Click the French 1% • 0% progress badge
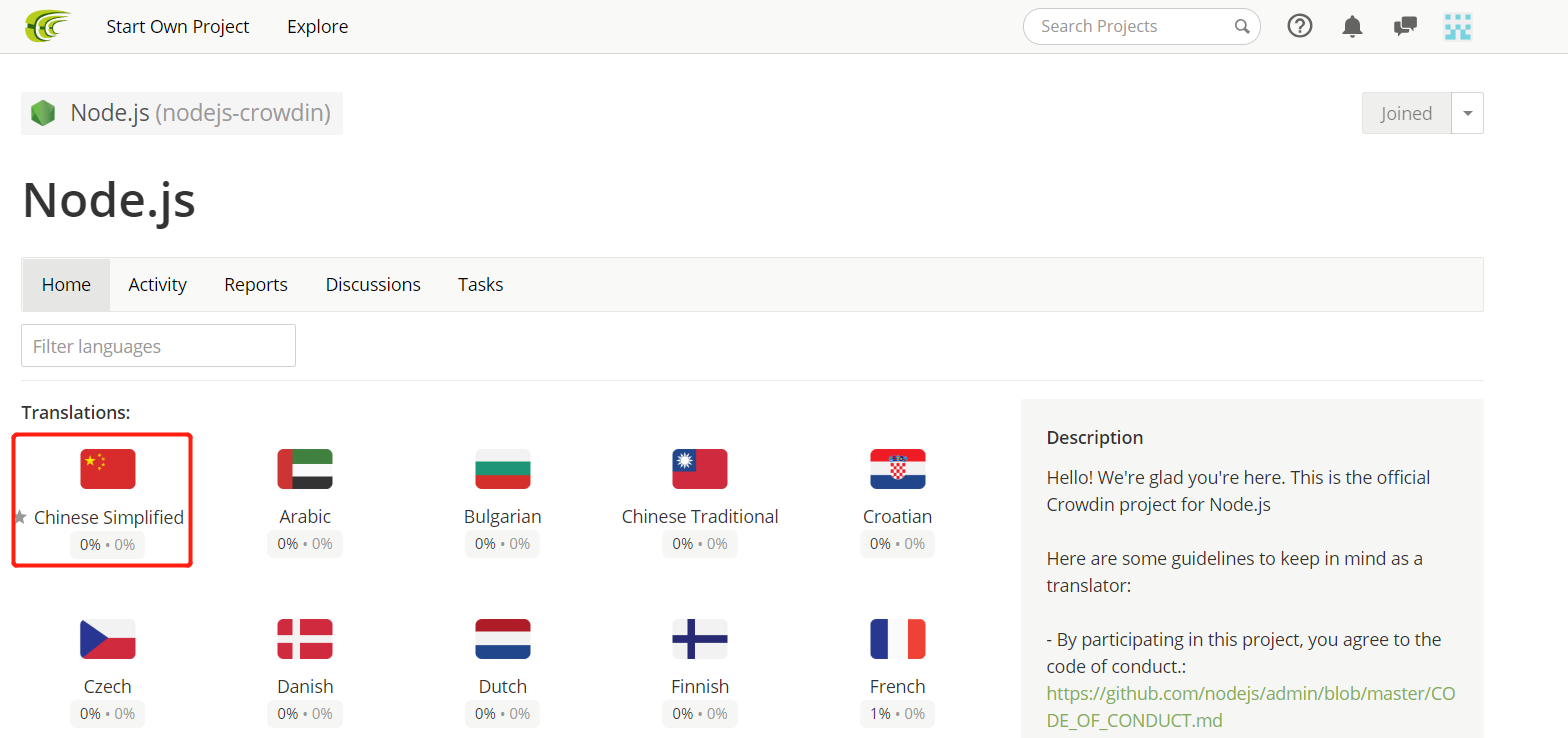Image resolution: width=1568 pixels, height=738 pixels. pos(898,714)
